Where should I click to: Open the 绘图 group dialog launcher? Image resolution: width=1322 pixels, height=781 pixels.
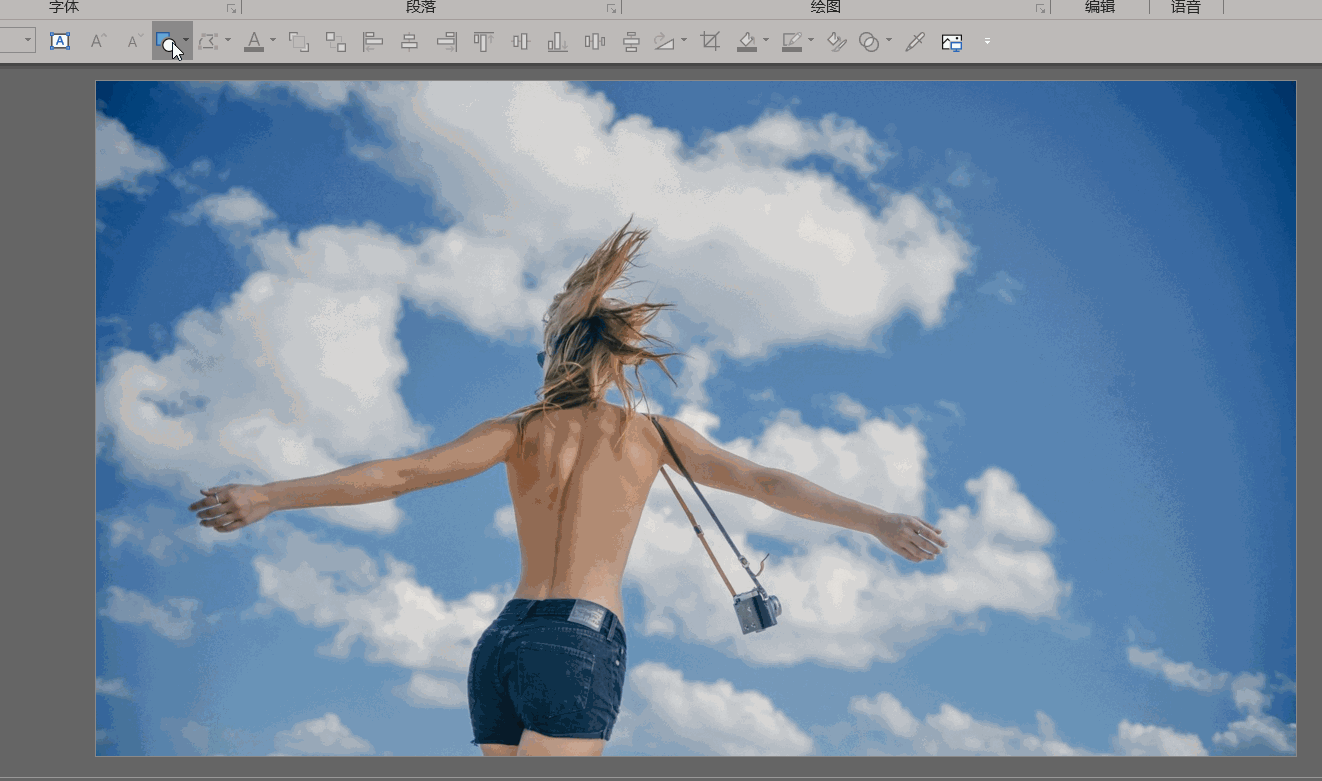(x=1040, y=8)
